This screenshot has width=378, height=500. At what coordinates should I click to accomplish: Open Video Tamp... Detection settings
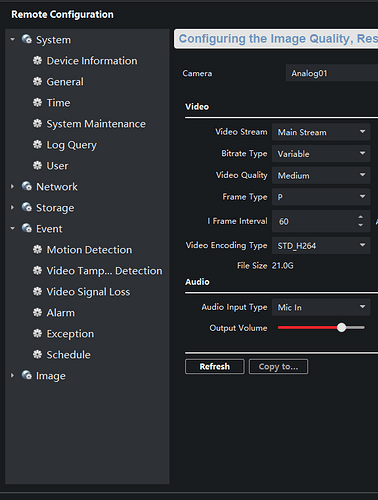click(x=104, y=271)
